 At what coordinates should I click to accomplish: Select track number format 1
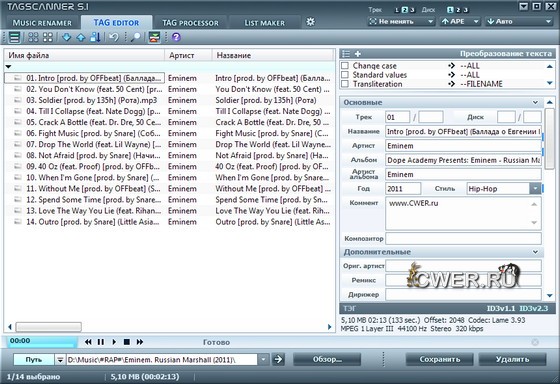397,10
